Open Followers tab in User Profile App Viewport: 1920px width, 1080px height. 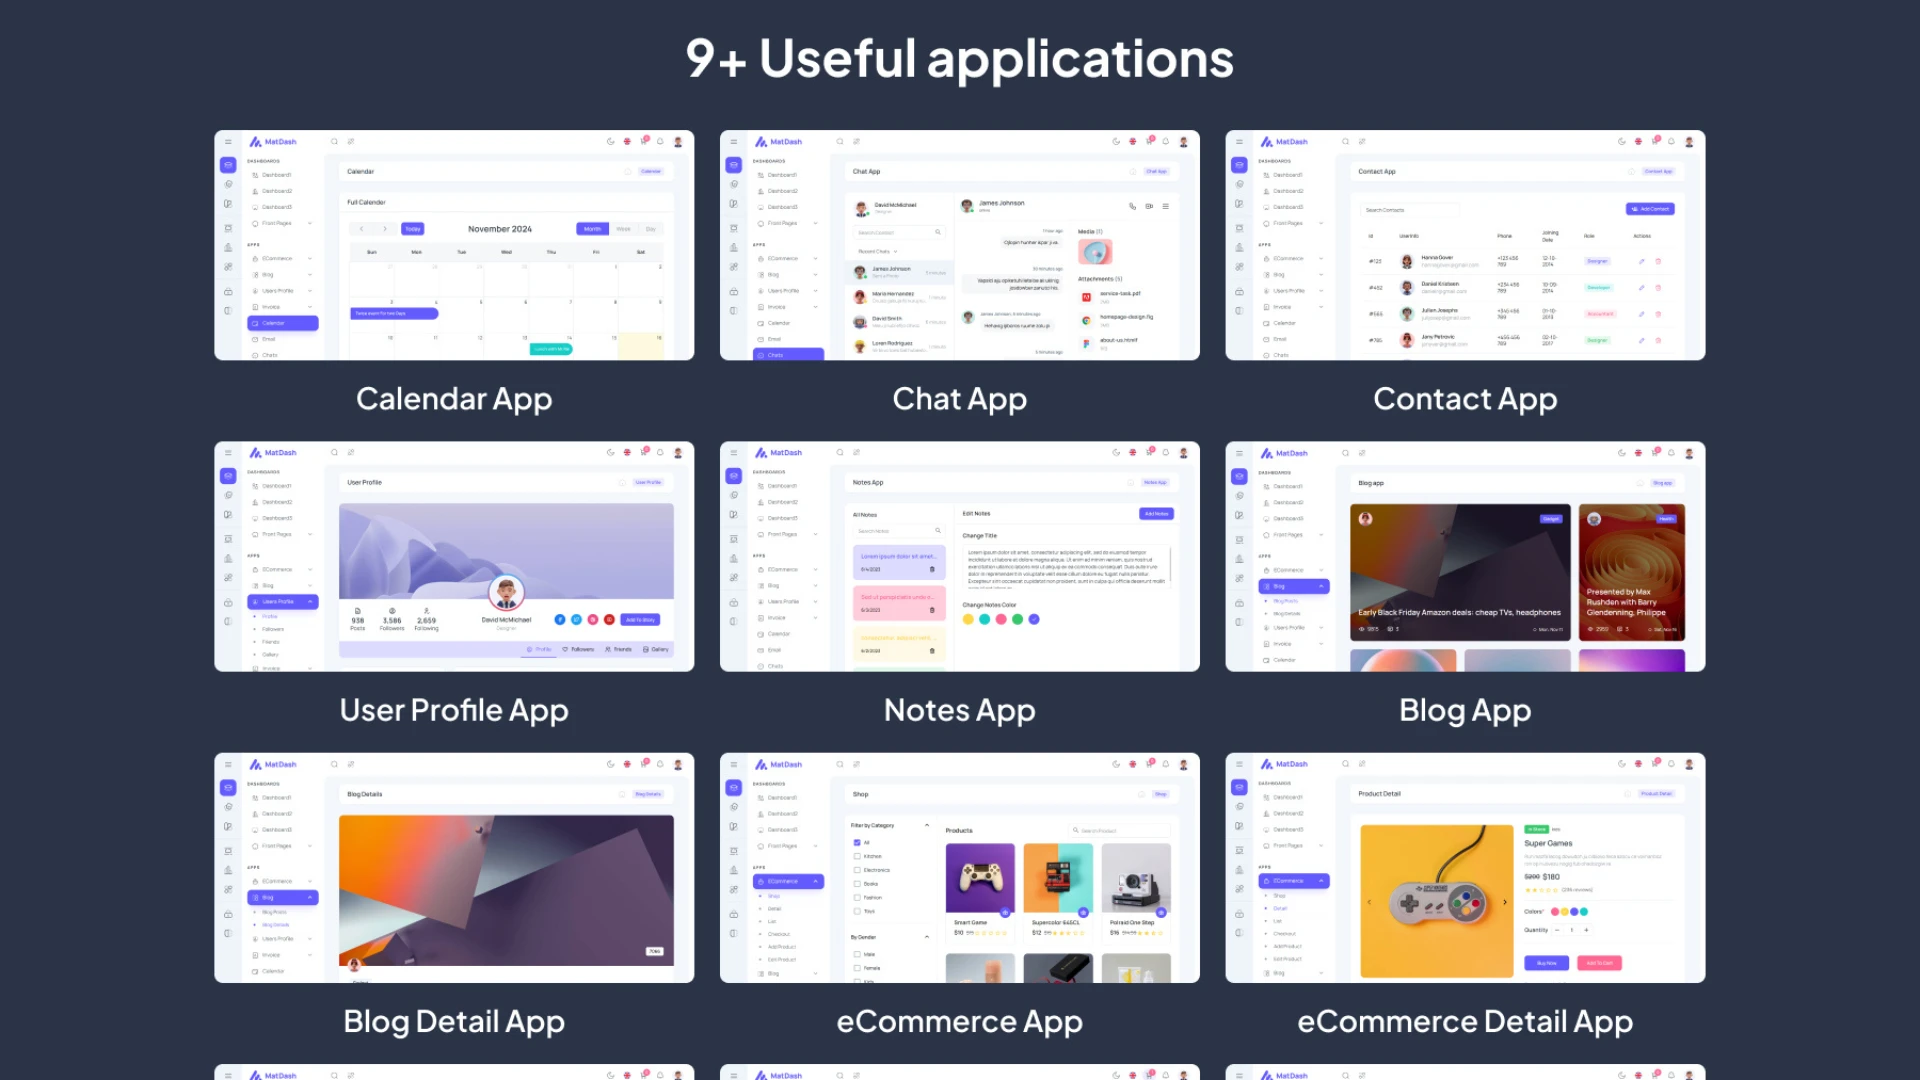coord(578,649)
